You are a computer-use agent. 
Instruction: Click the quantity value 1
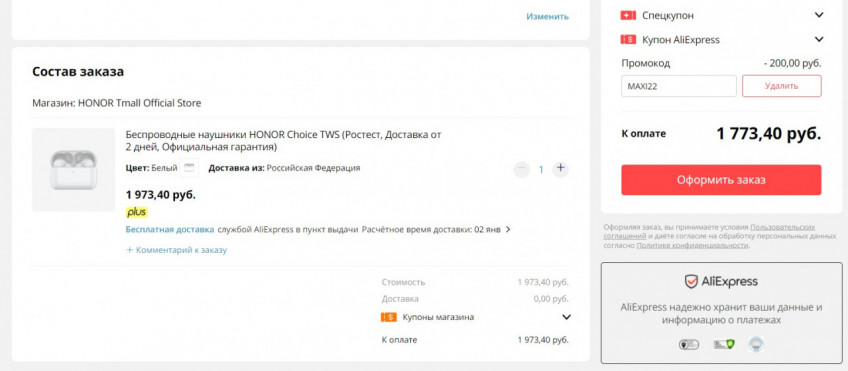[541, 170]
